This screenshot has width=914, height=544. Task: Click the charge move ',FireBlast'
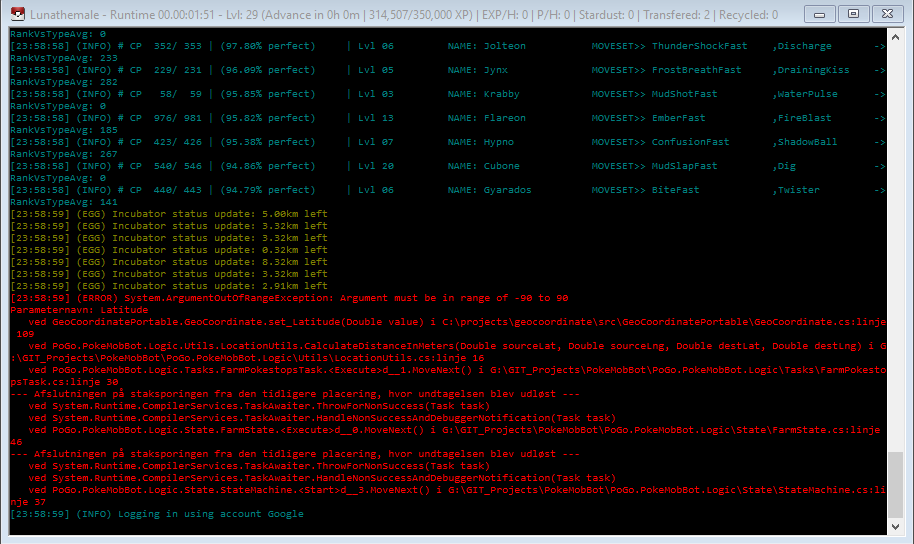click(802, 118)
